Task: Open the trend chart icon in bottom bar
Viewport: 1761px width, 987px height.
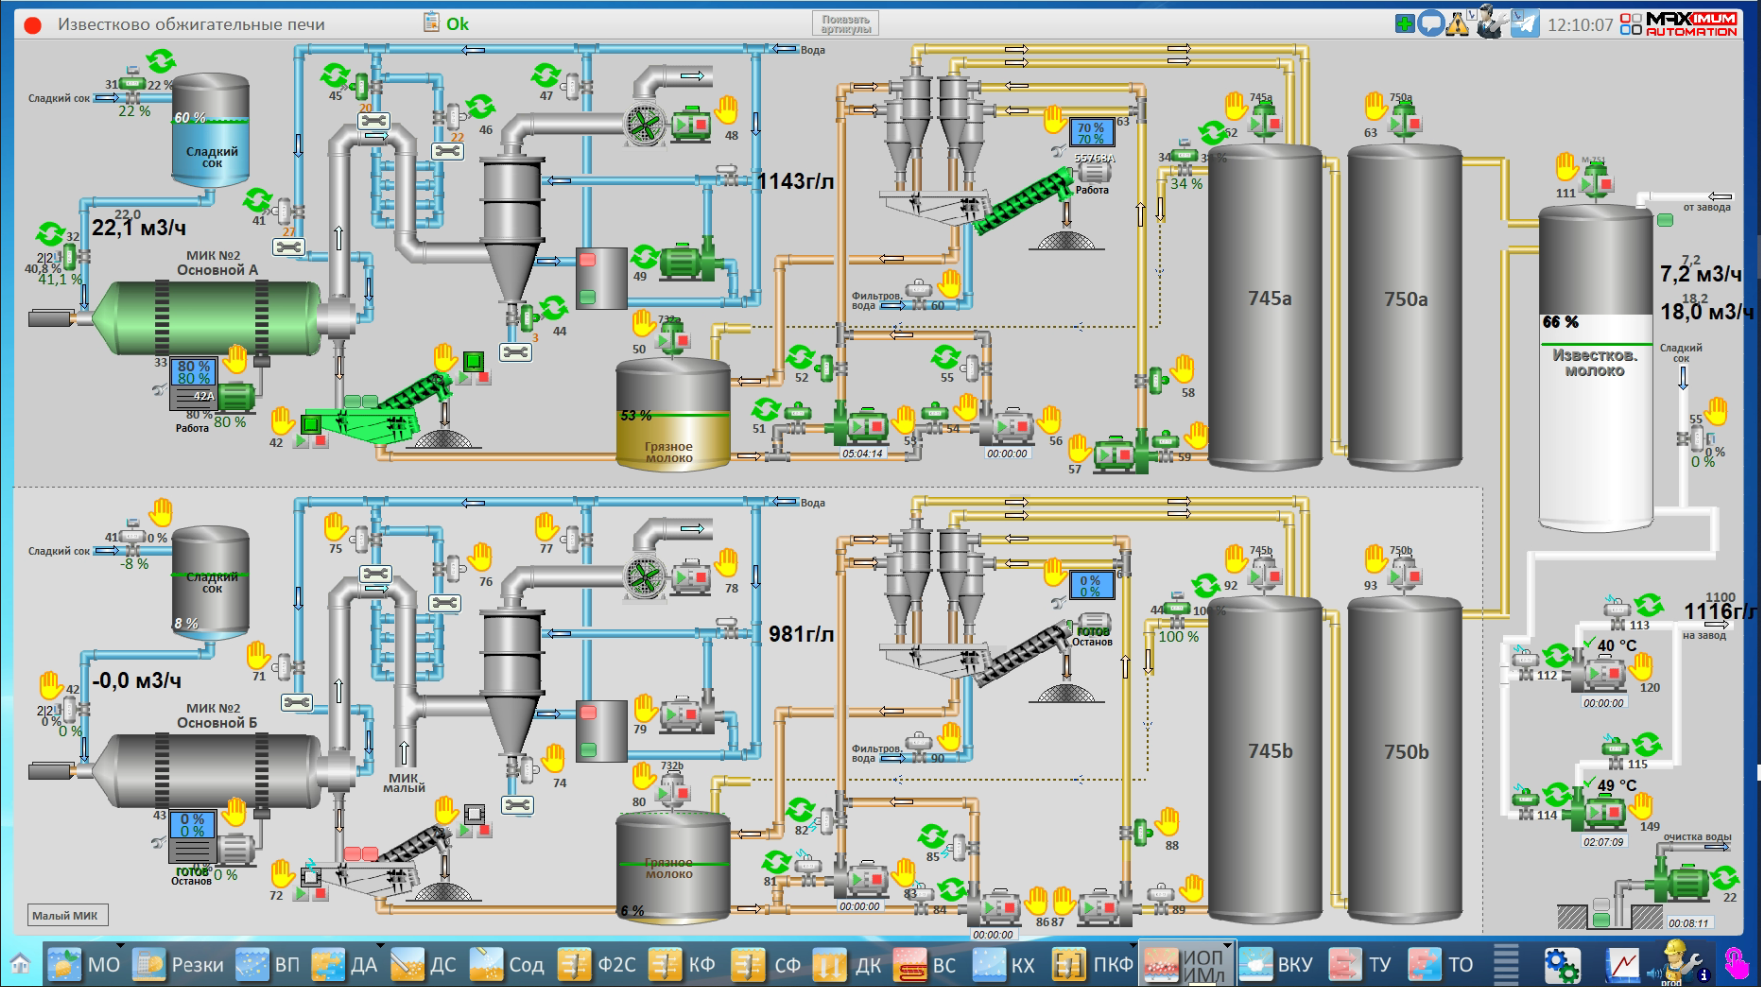Action: tap(1622, 965)
